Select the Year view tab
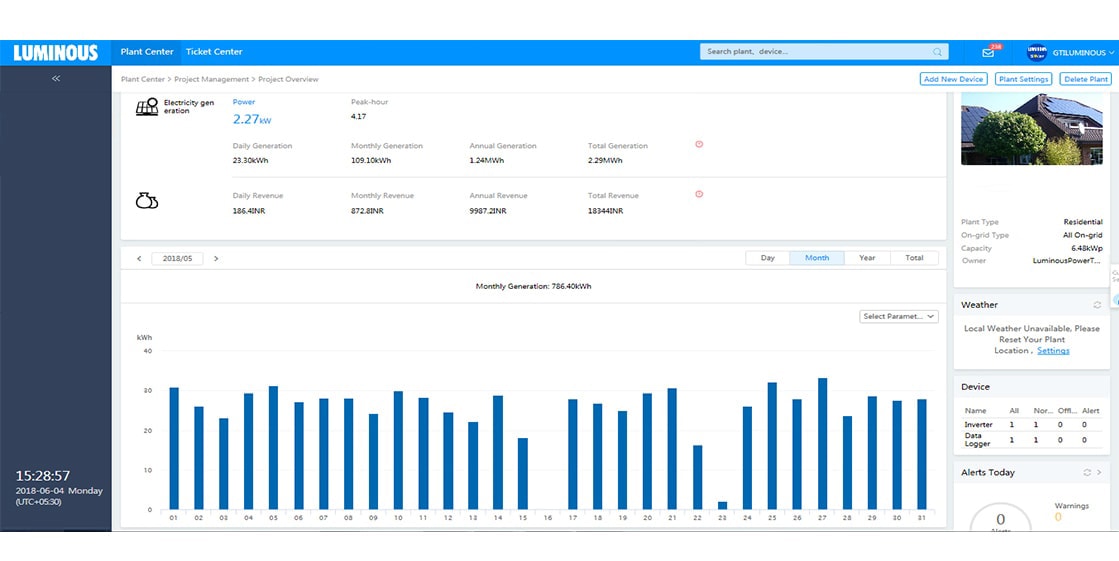Image resolution: width=1119 pixels, height=561 pixels. click(867, 258)
